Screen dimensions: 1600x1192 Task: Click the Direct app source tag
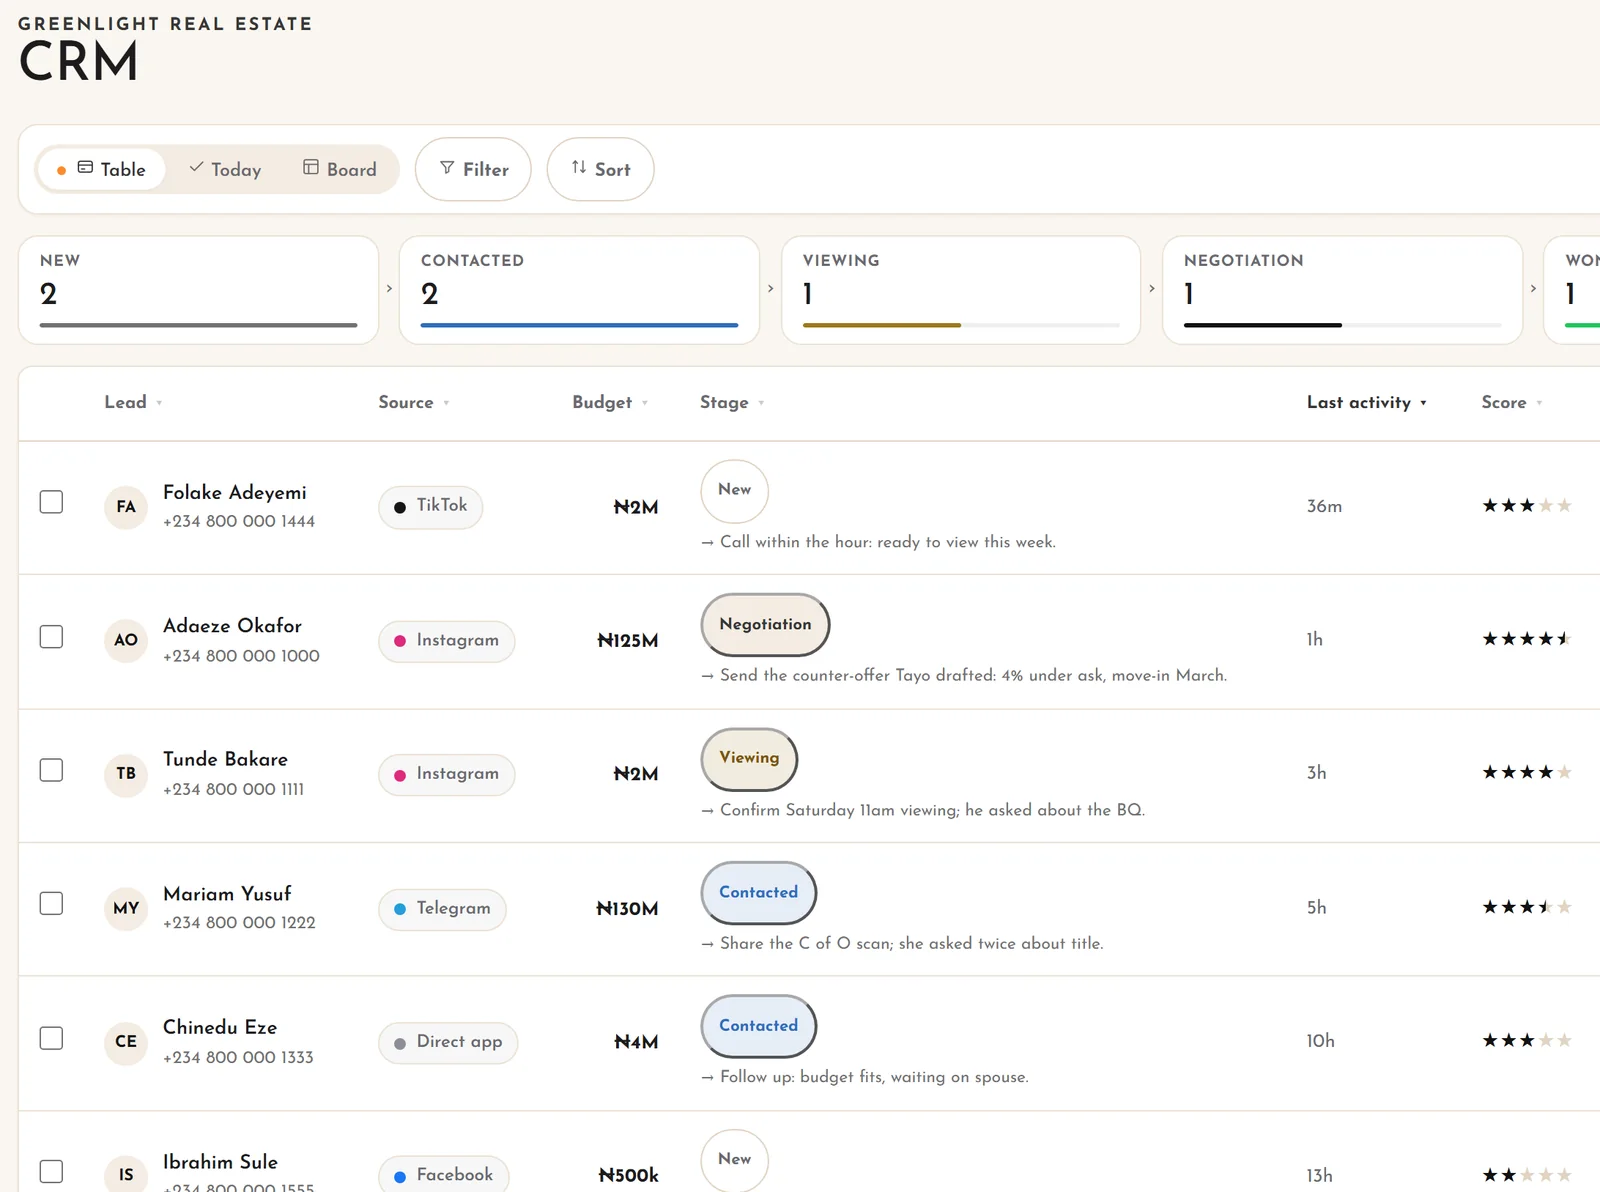click(x=448, y=1043)
